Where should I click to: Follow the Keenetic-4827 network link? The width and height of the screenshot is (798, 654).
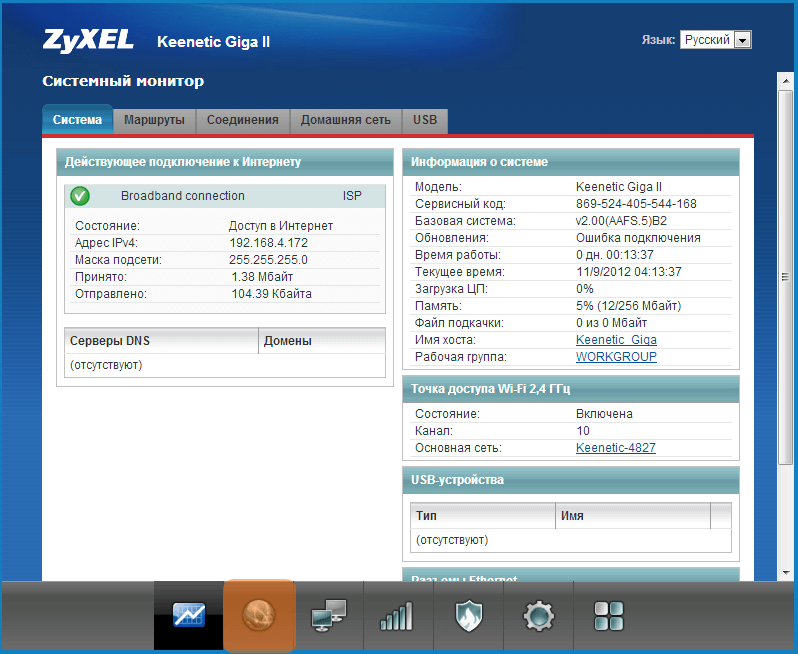(x=615, y=448)
